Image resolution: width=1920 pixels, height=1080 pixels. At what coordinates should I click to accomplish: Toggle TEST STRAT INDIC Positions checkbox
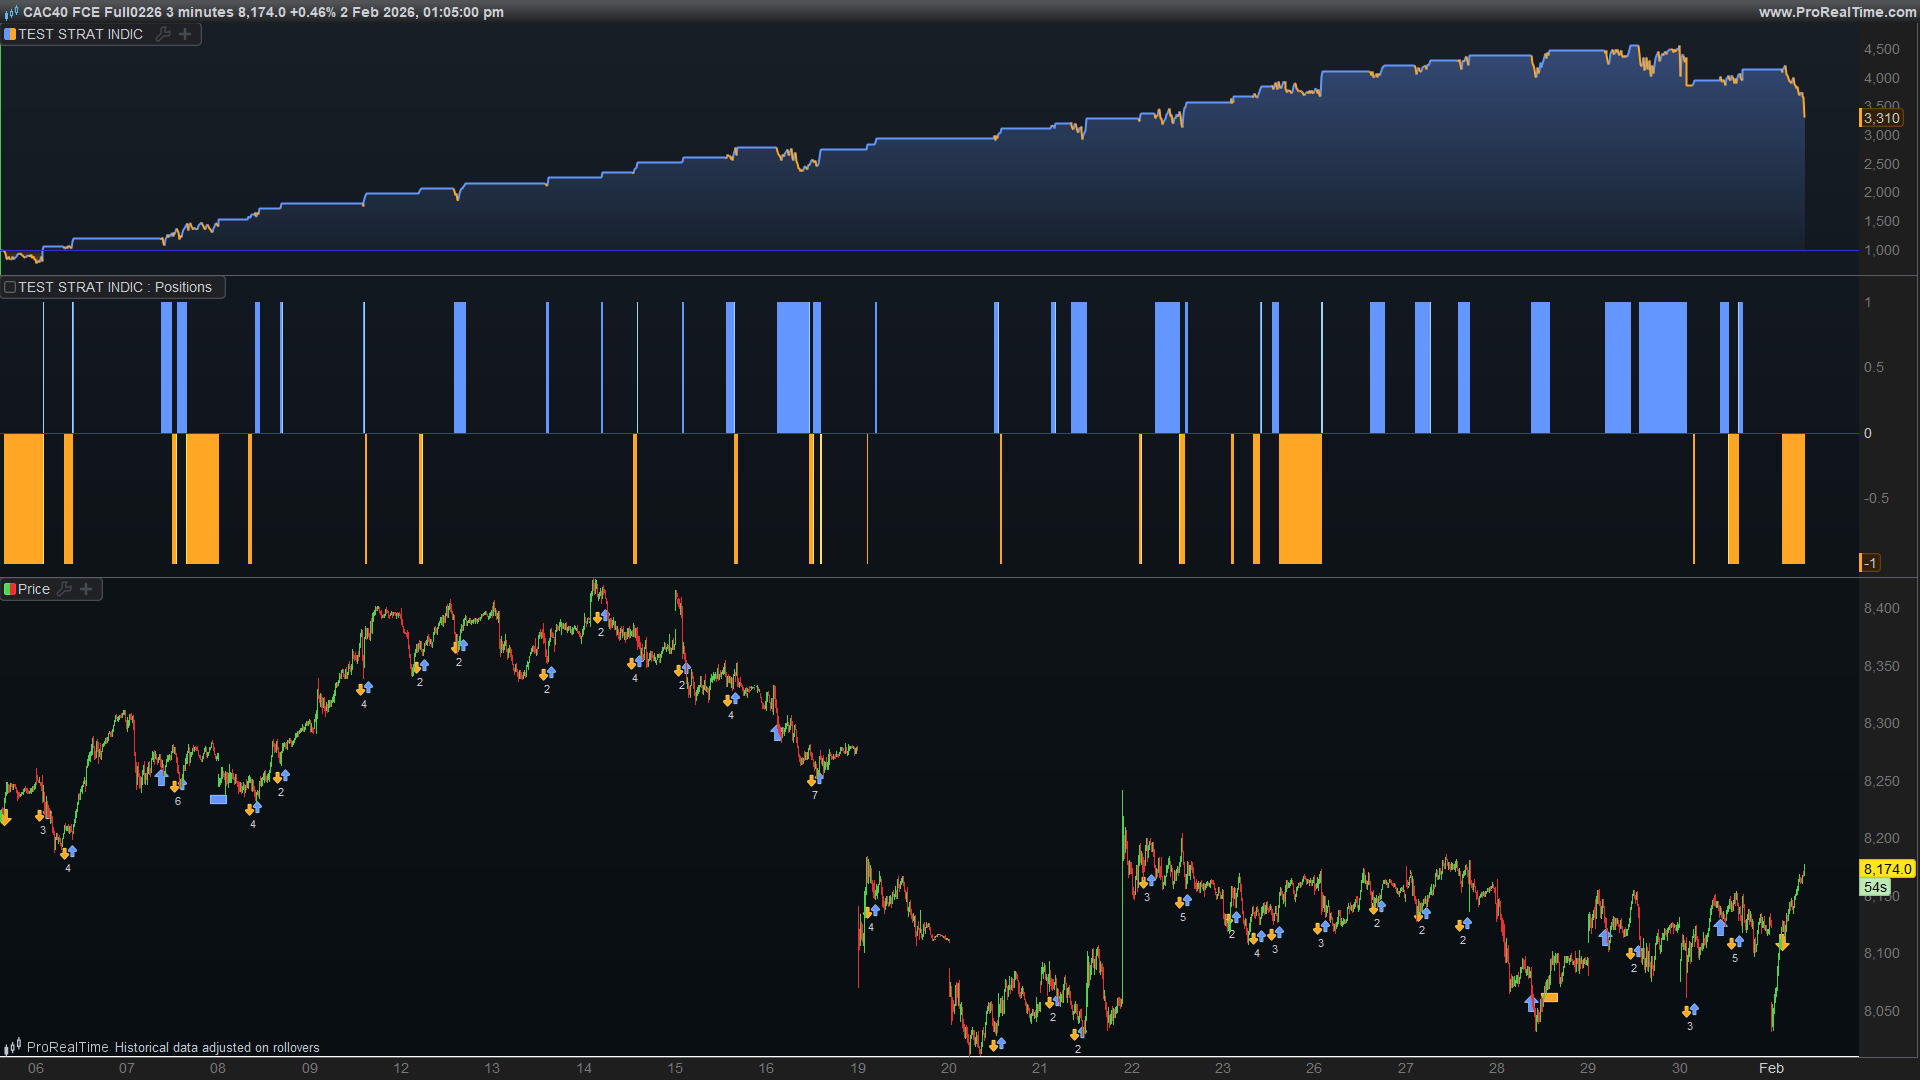(10, 287)
